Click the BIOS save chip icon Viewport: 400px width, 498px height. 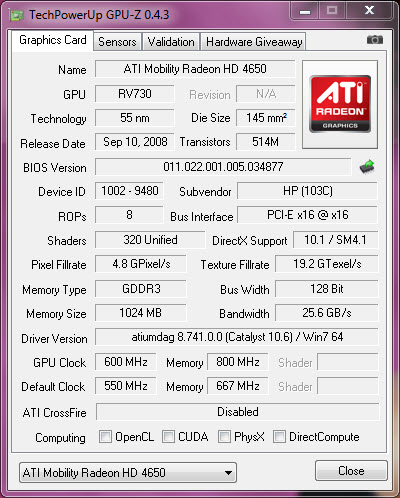367,167
